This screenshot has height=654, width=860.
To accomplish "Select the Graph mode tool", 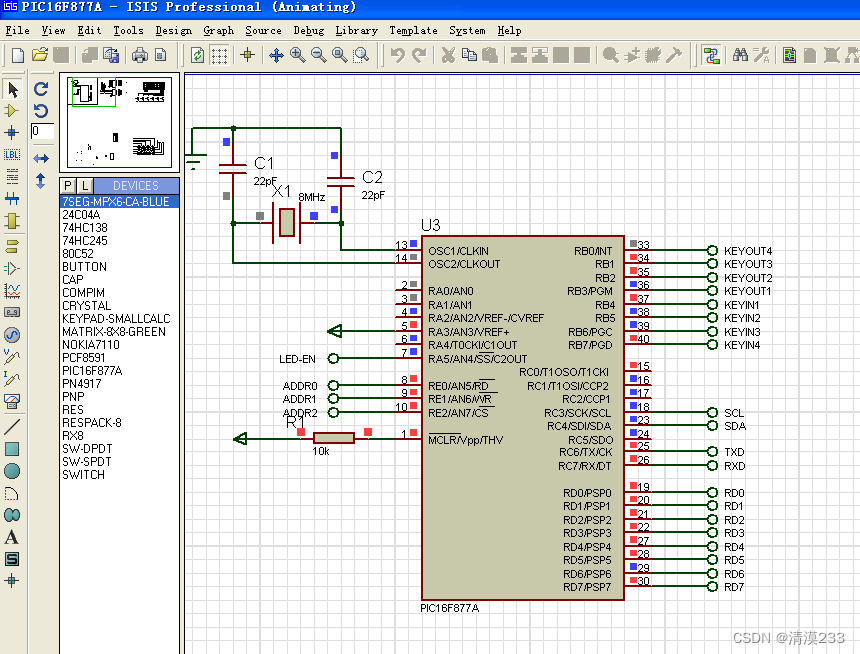I will coord(12,291).
